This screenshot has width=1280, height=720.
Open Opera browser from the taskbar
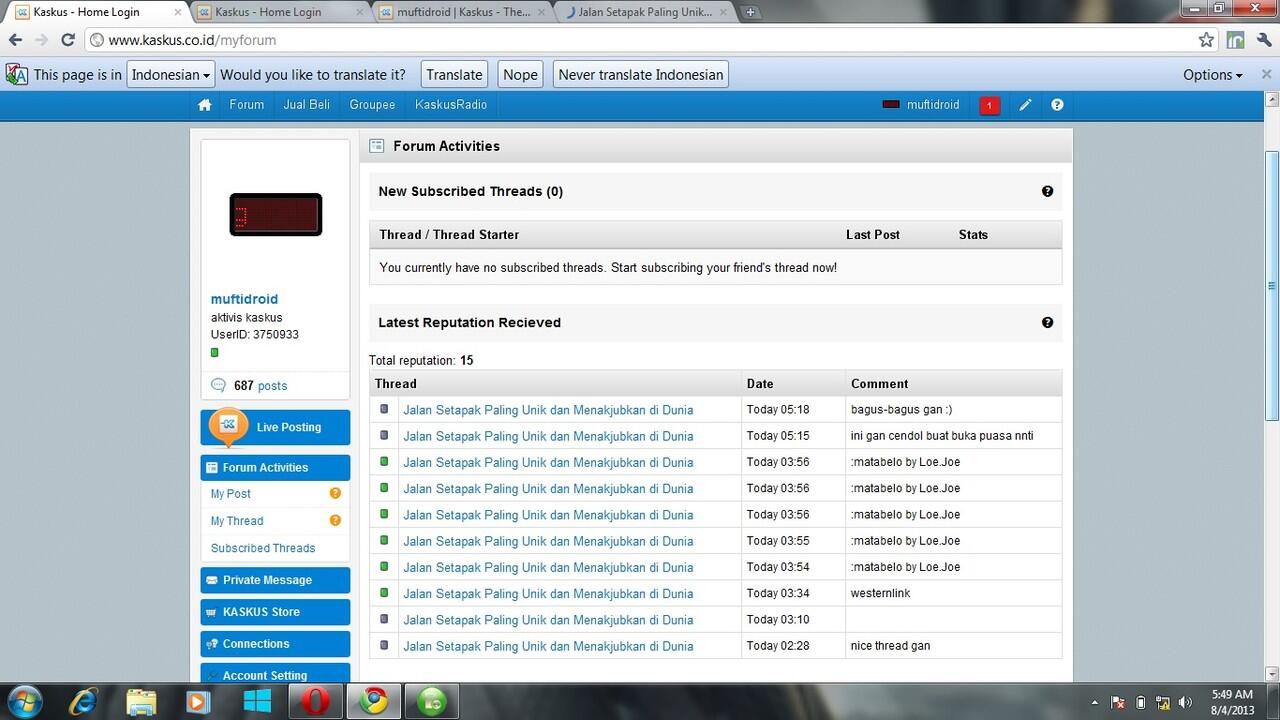point(315,701)
